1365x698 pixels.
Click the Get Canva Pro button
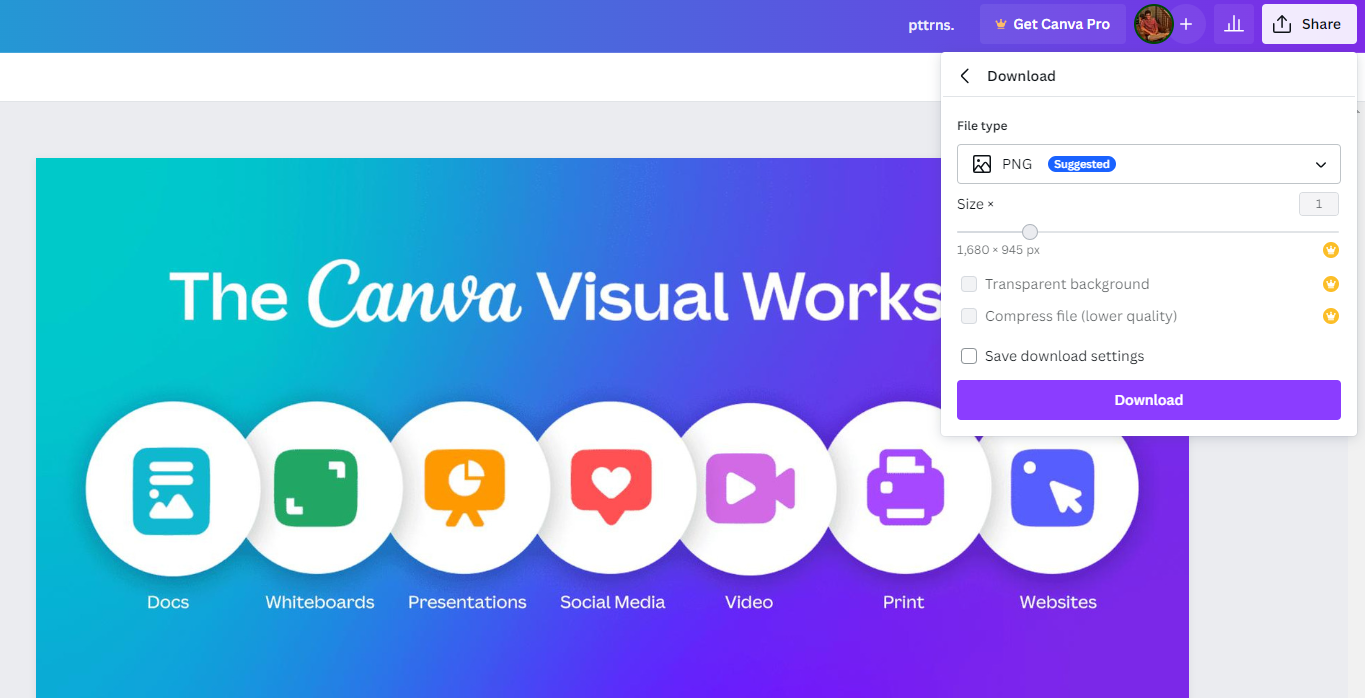click(1053, 24)
